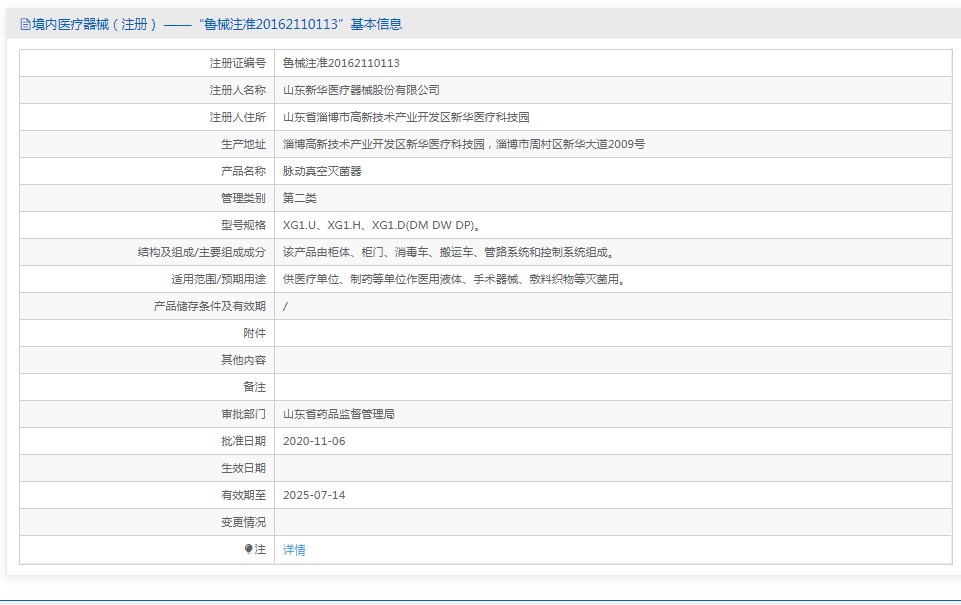Viewport: 961px width, 605px height.
Task: Click the 管理类别 label
Action: [243, 198]
